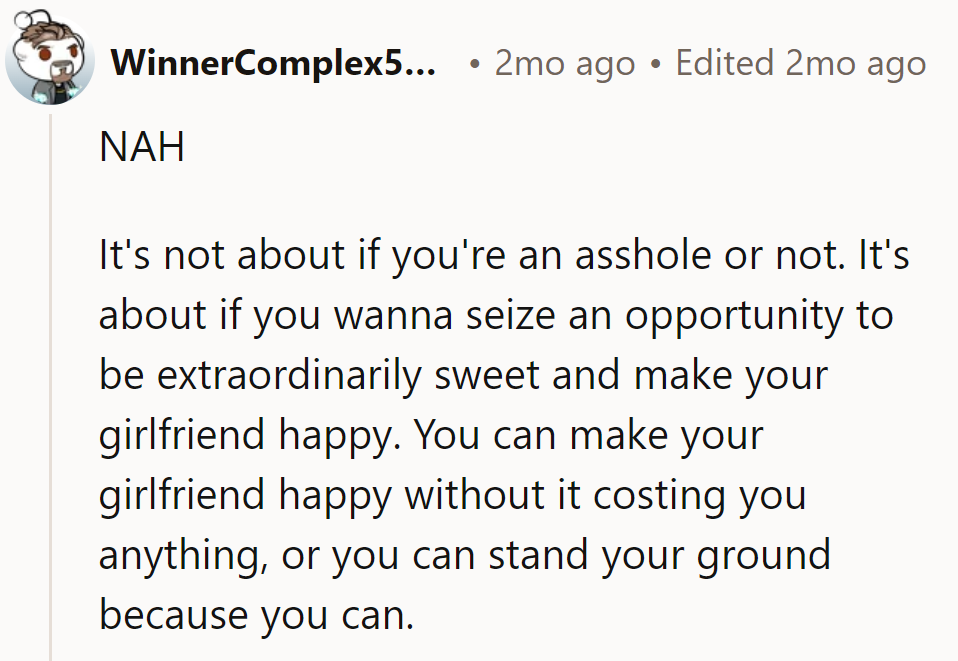958x661 pixels.
Task: Open the WinnerComplex5... user profile link
Action: pos(273,65)
